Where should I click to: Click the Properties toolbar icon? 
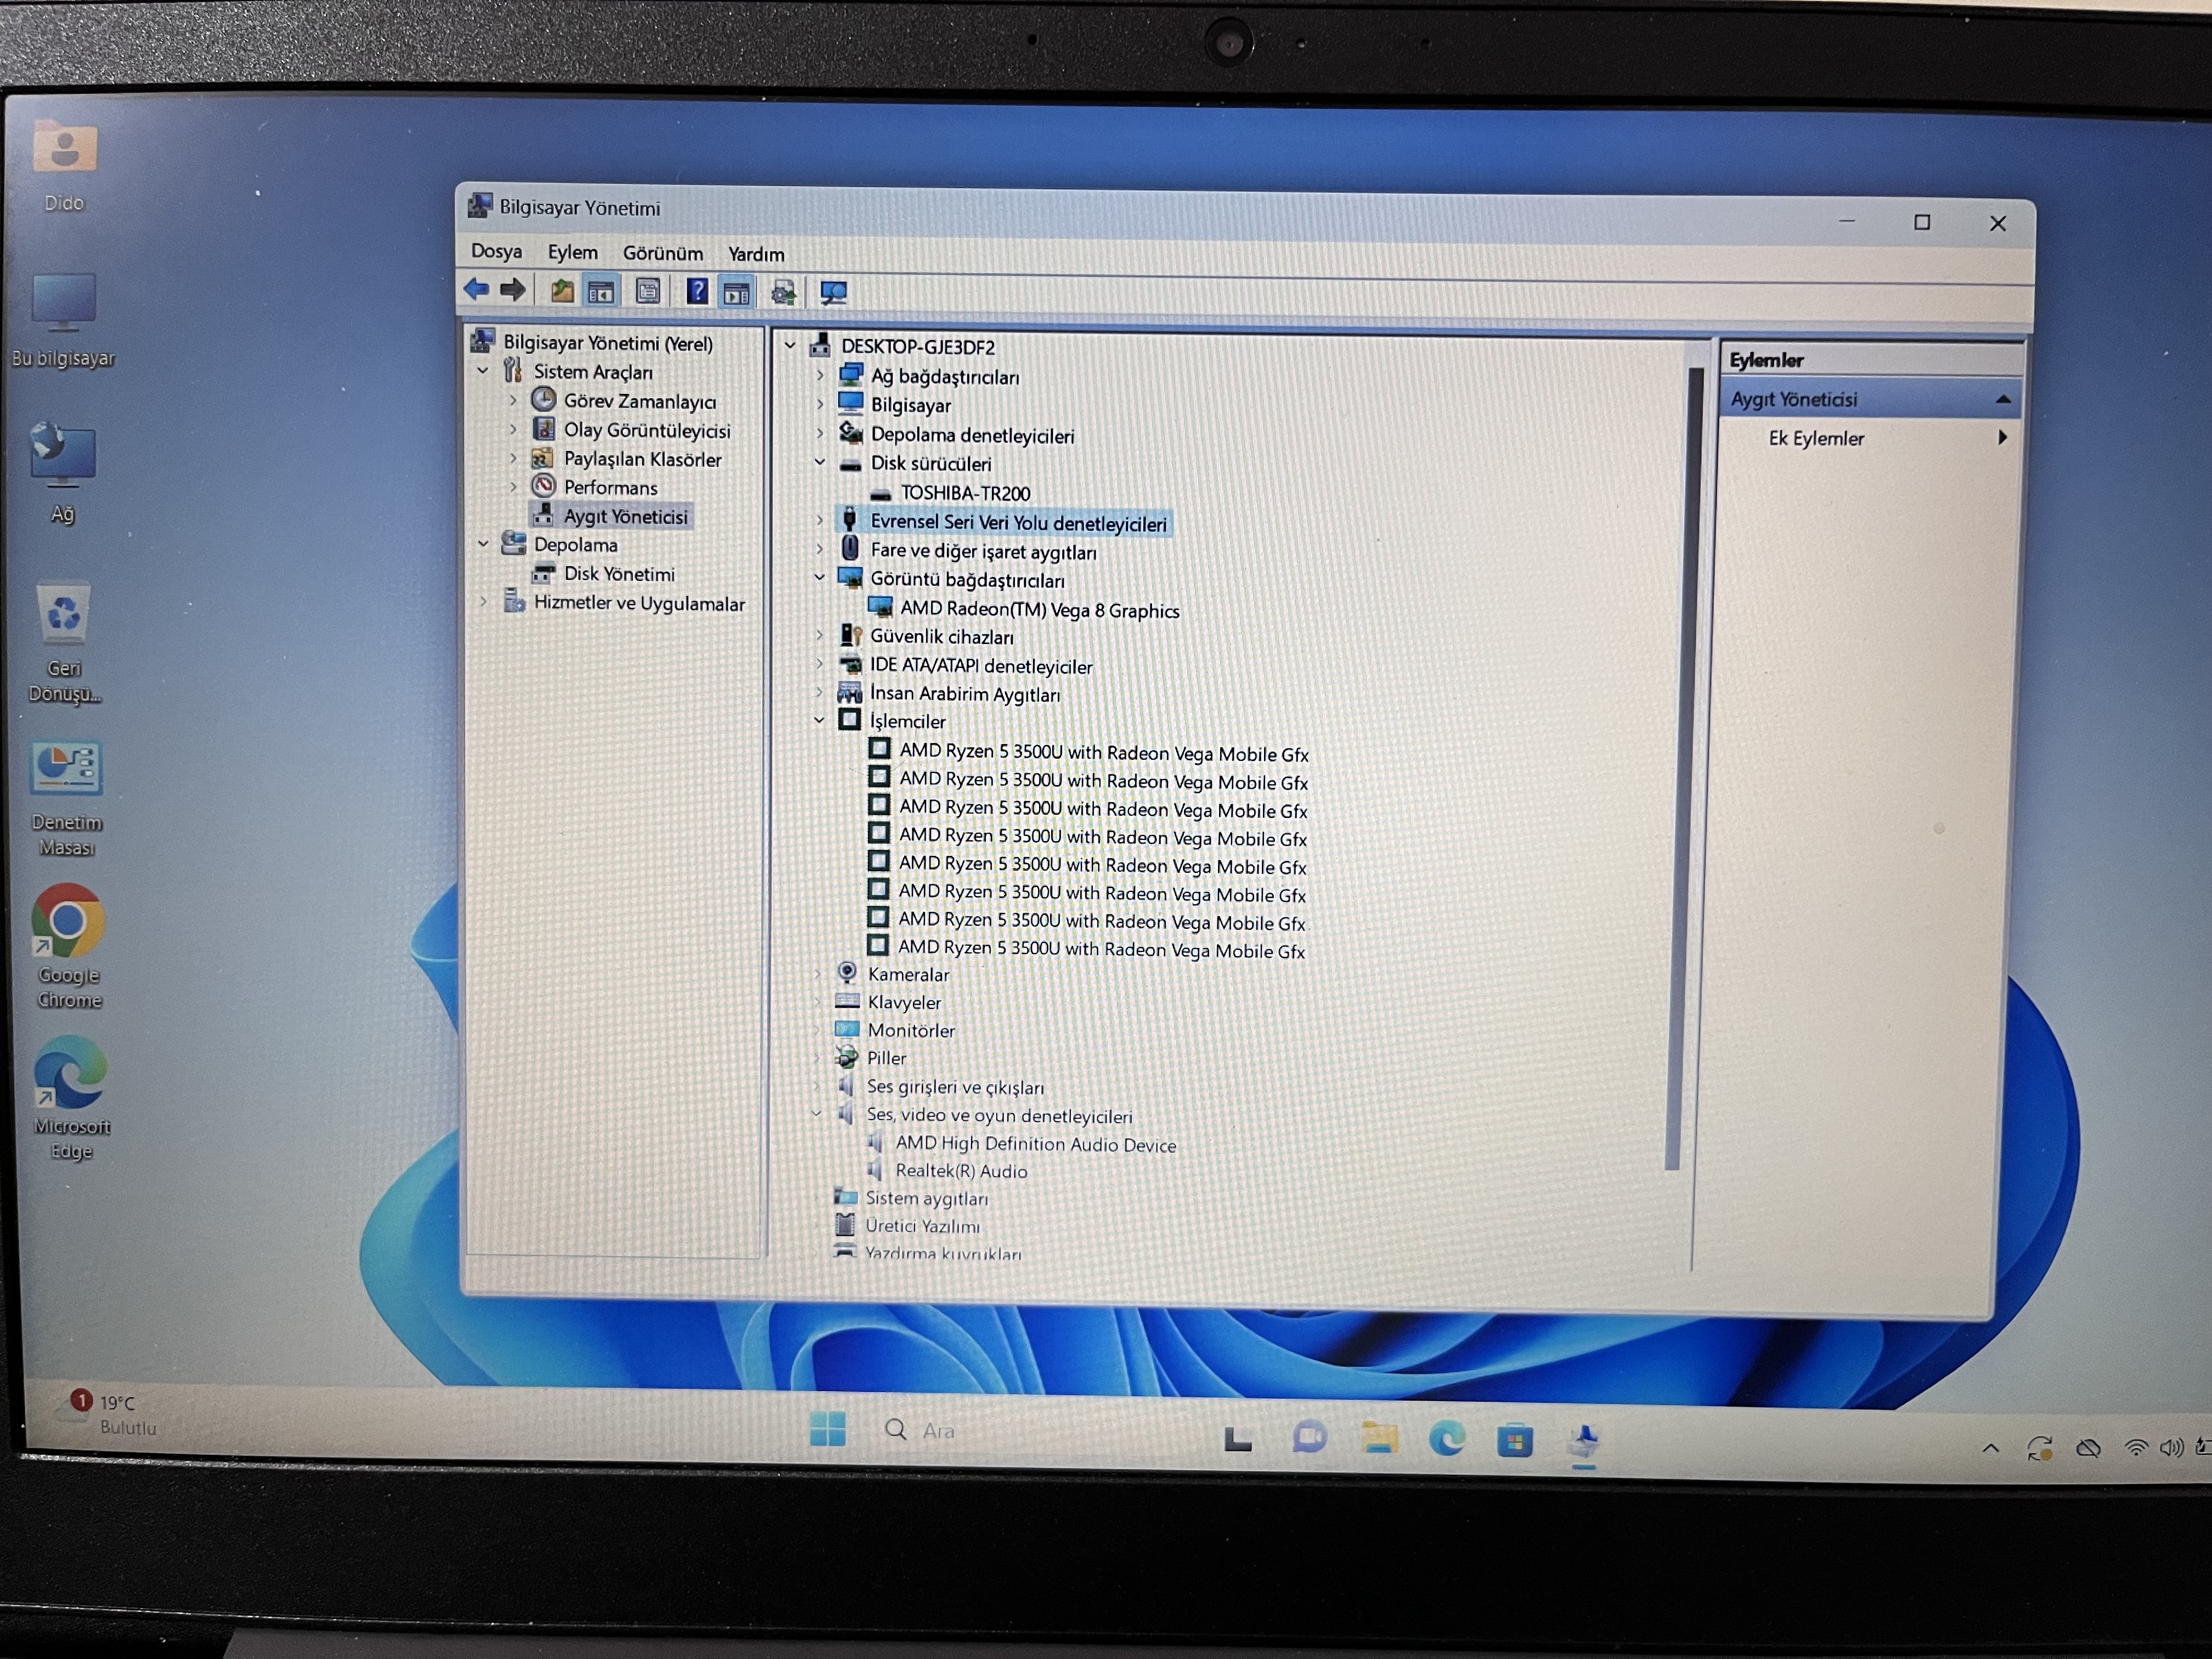click(648, 292)
